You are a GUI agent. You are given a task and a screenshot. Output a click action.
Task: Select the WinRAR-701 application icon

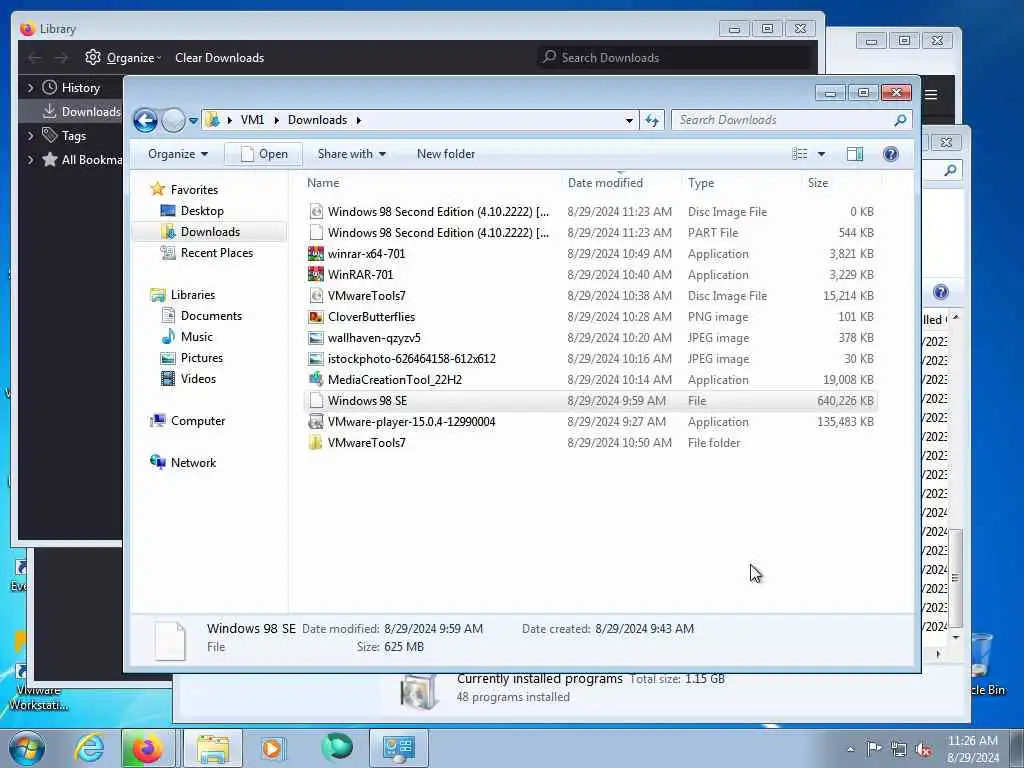(316, 274)
